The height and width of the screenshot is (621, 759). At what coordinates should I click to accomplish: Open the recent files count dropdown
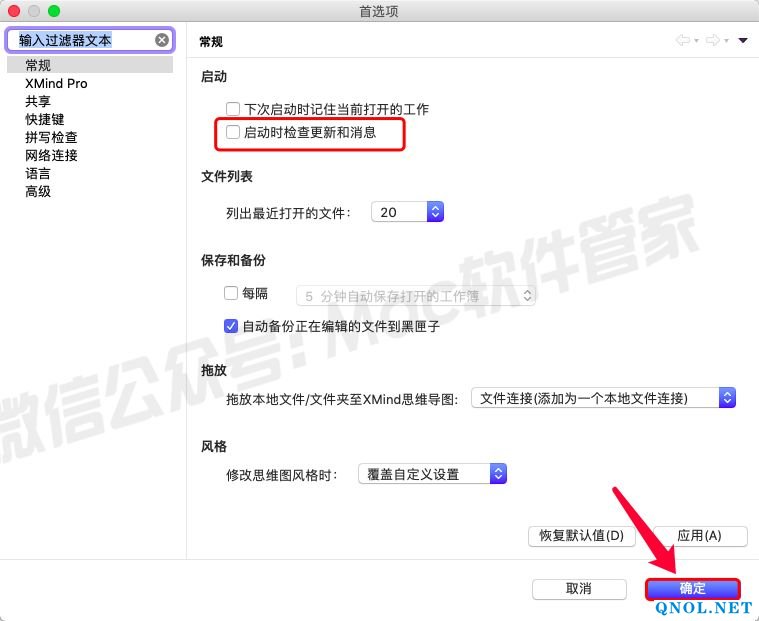(407, 212)
